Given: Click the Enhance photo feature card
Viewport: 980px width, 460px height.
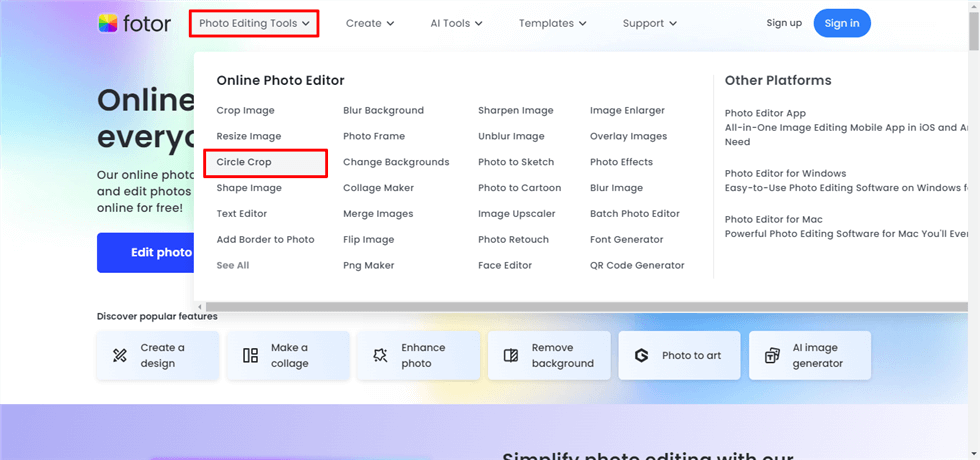Looking at the screenshot, I should click(x=419, y=356).
